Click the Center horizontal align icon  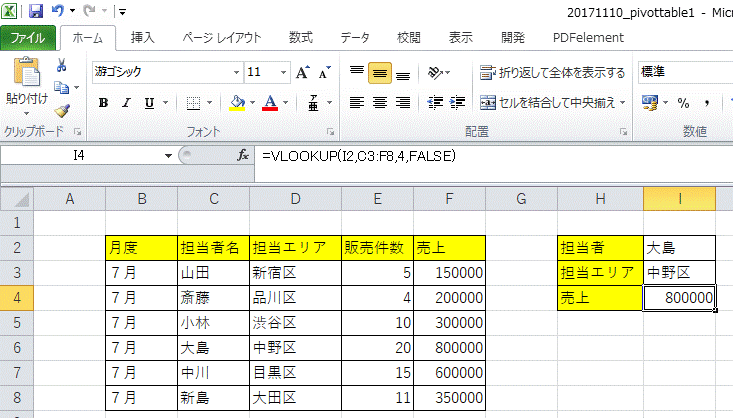tap(379, 103)
